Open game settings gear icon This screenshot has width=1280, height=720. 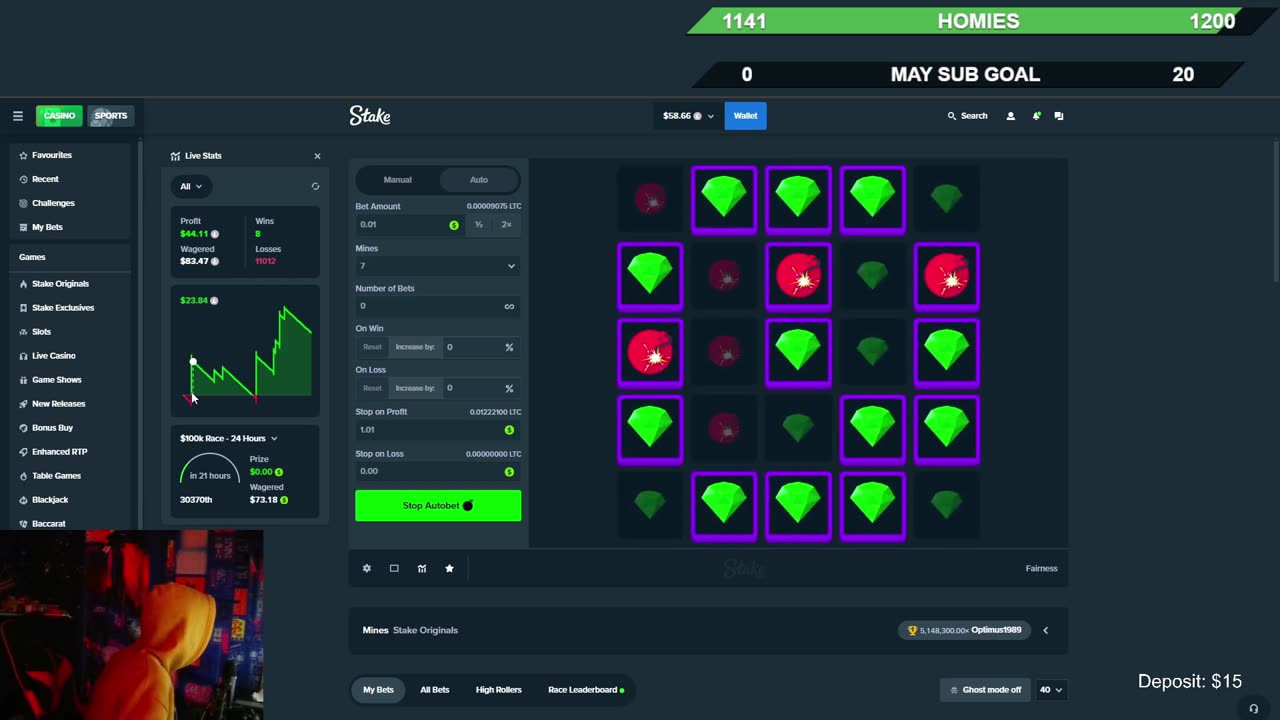pos(367,568)
